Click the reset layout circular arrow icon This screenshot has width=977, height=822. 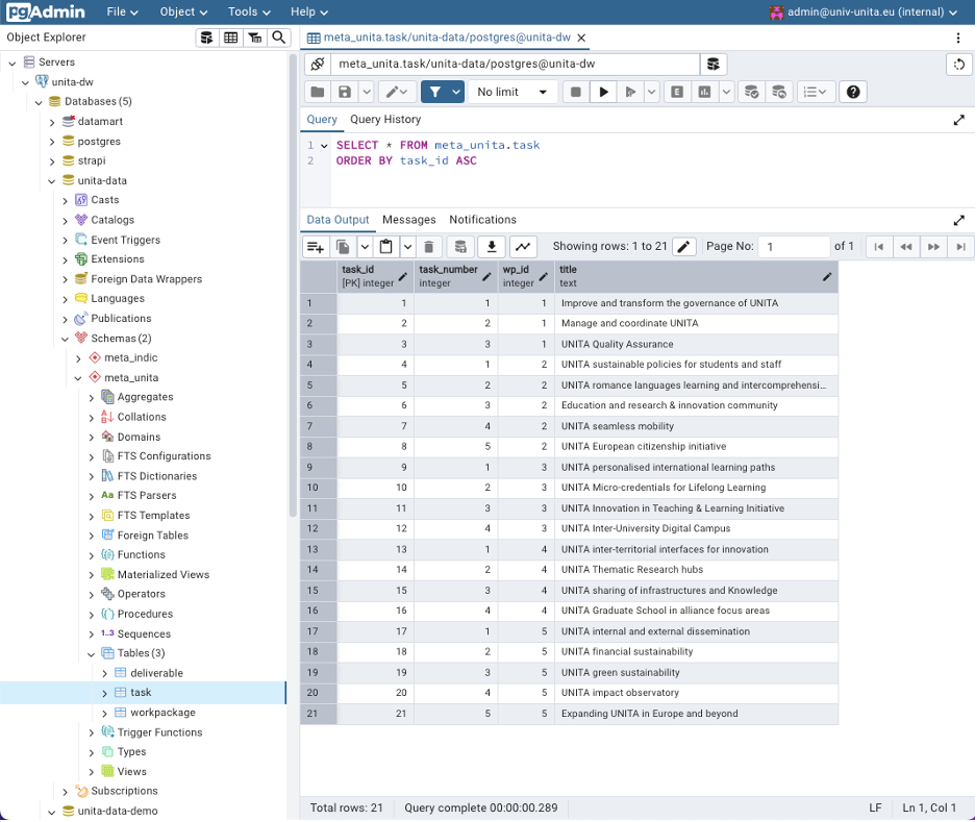tap(959, 64)
